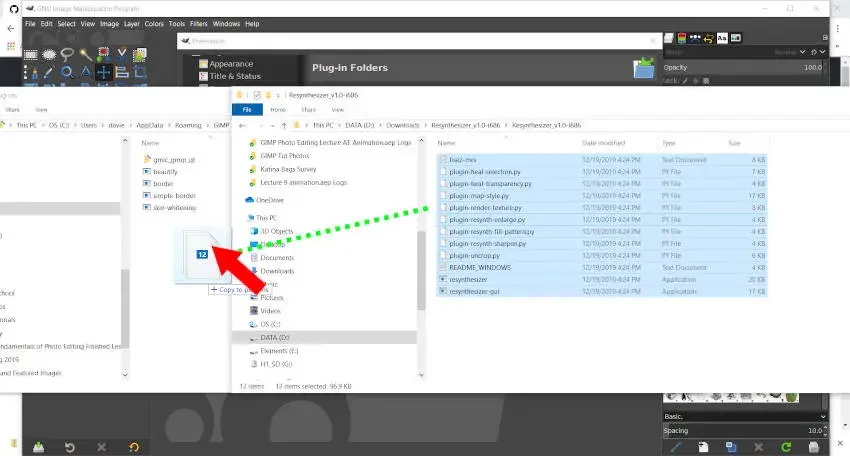Open quick access toolbar dropdown arrow in Explorer

click(278, 95)
